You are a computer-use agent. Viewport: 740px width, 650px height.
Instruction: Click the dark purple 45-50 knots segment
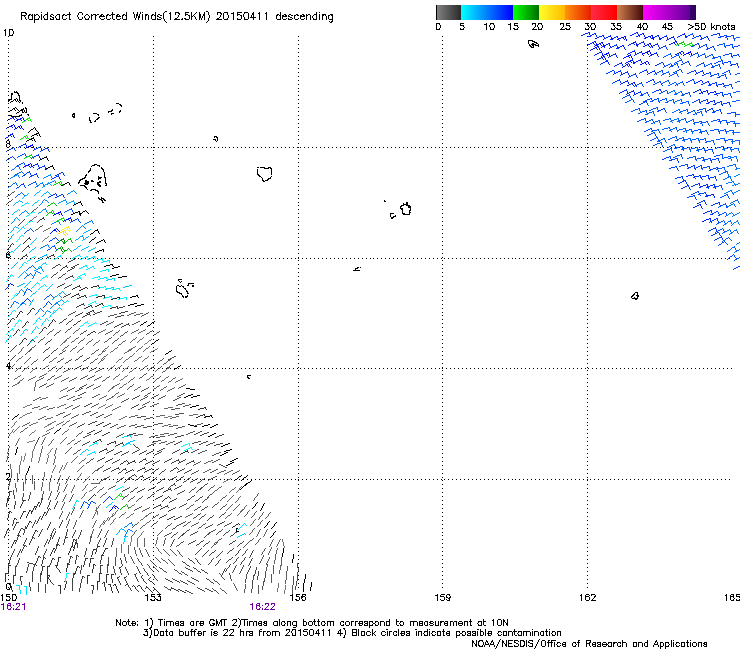682,12
